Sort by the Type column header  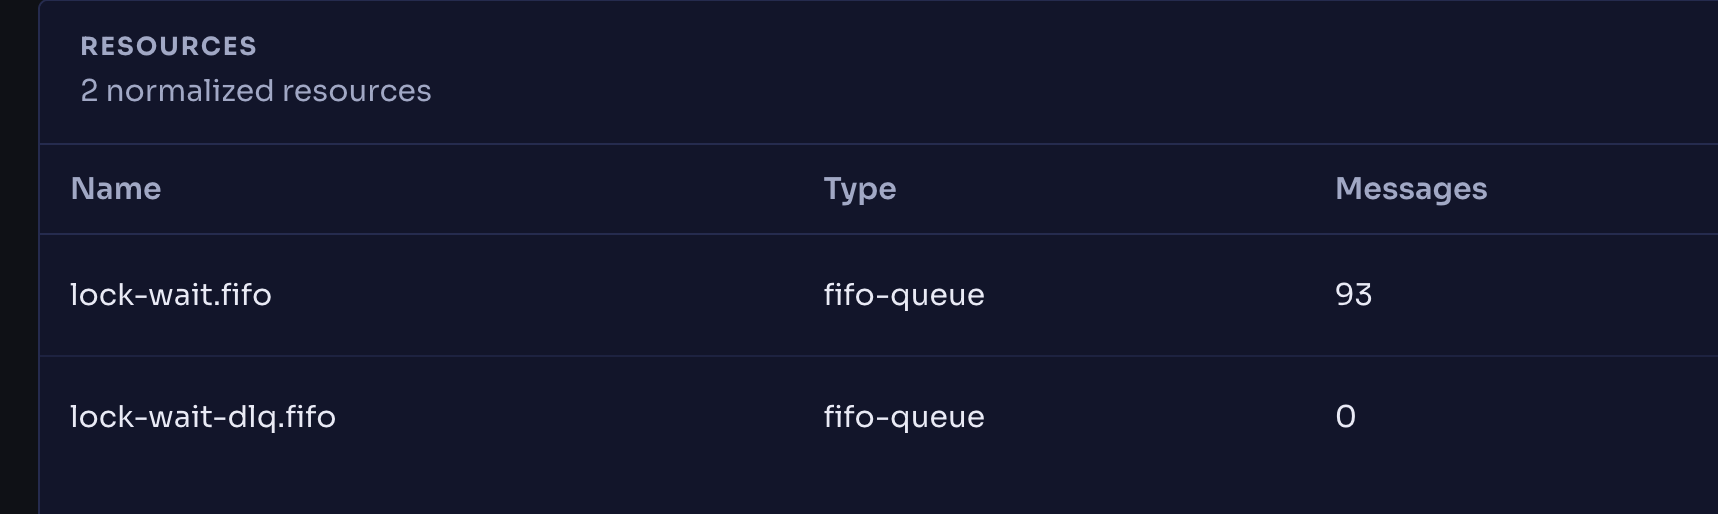(x=860, y=189)
